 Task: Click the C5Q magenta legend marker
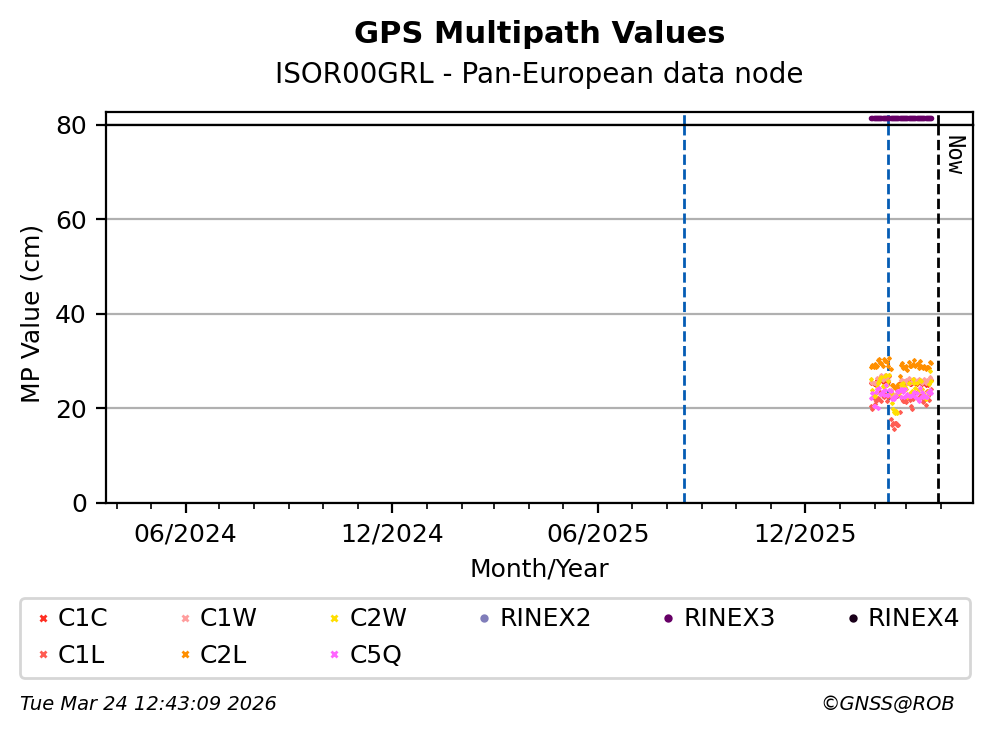[334, 655]
